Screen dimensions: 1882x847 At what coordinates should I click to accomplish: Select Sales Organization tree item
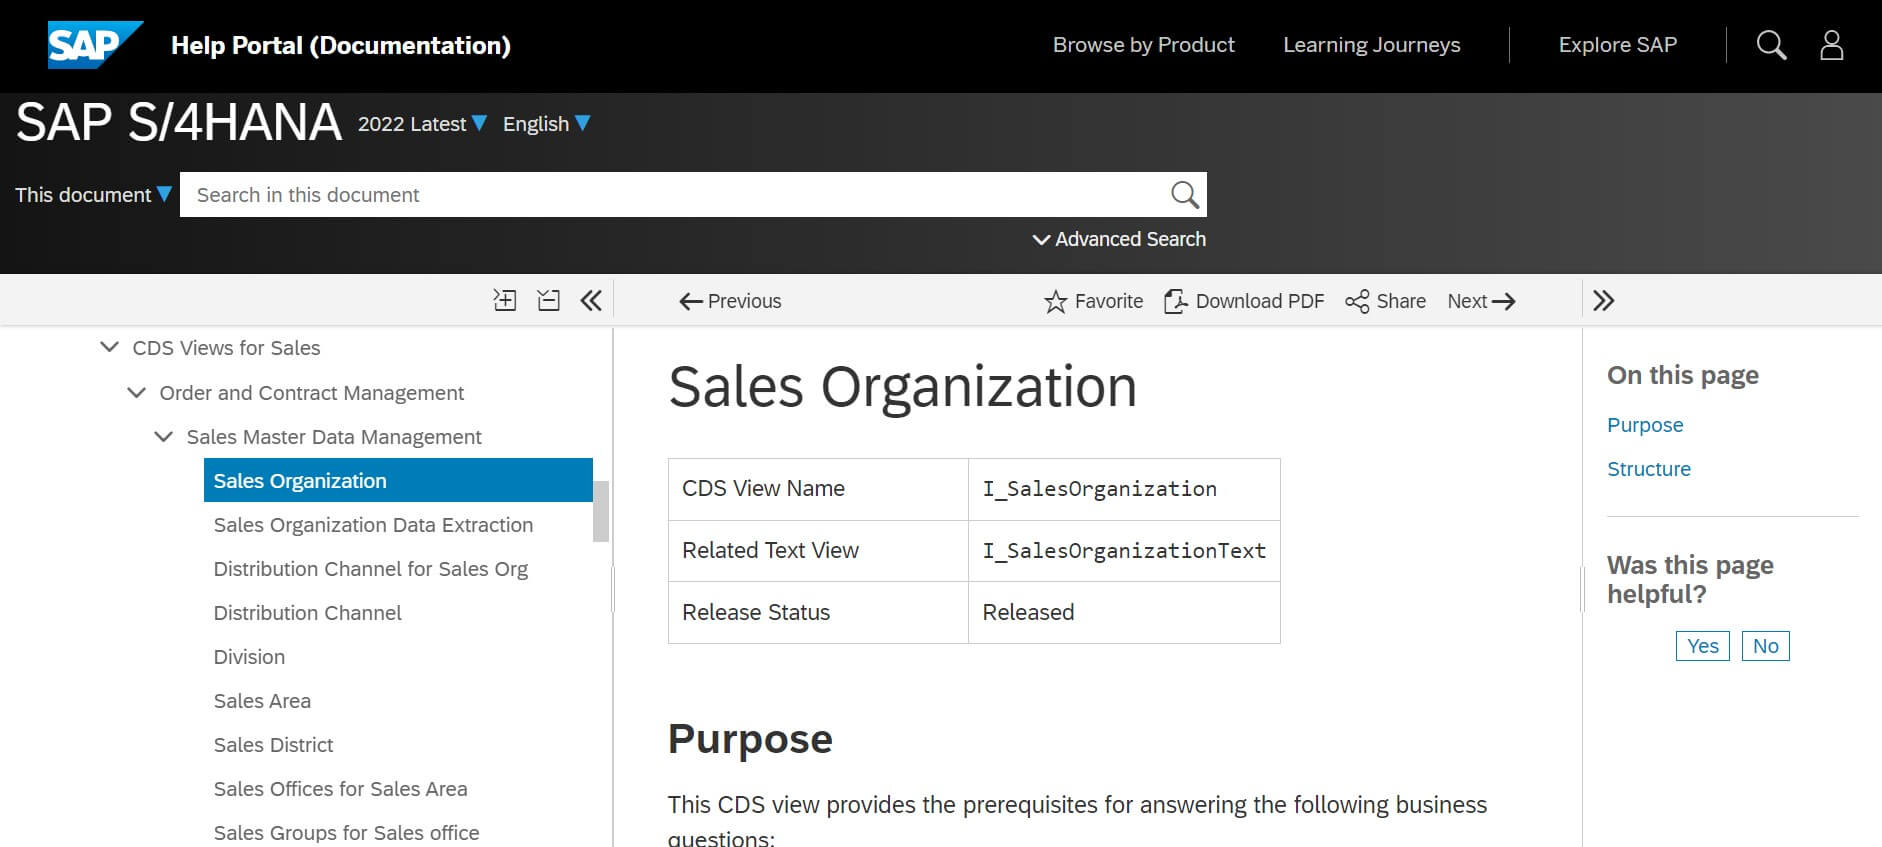[x=398, y=480]
